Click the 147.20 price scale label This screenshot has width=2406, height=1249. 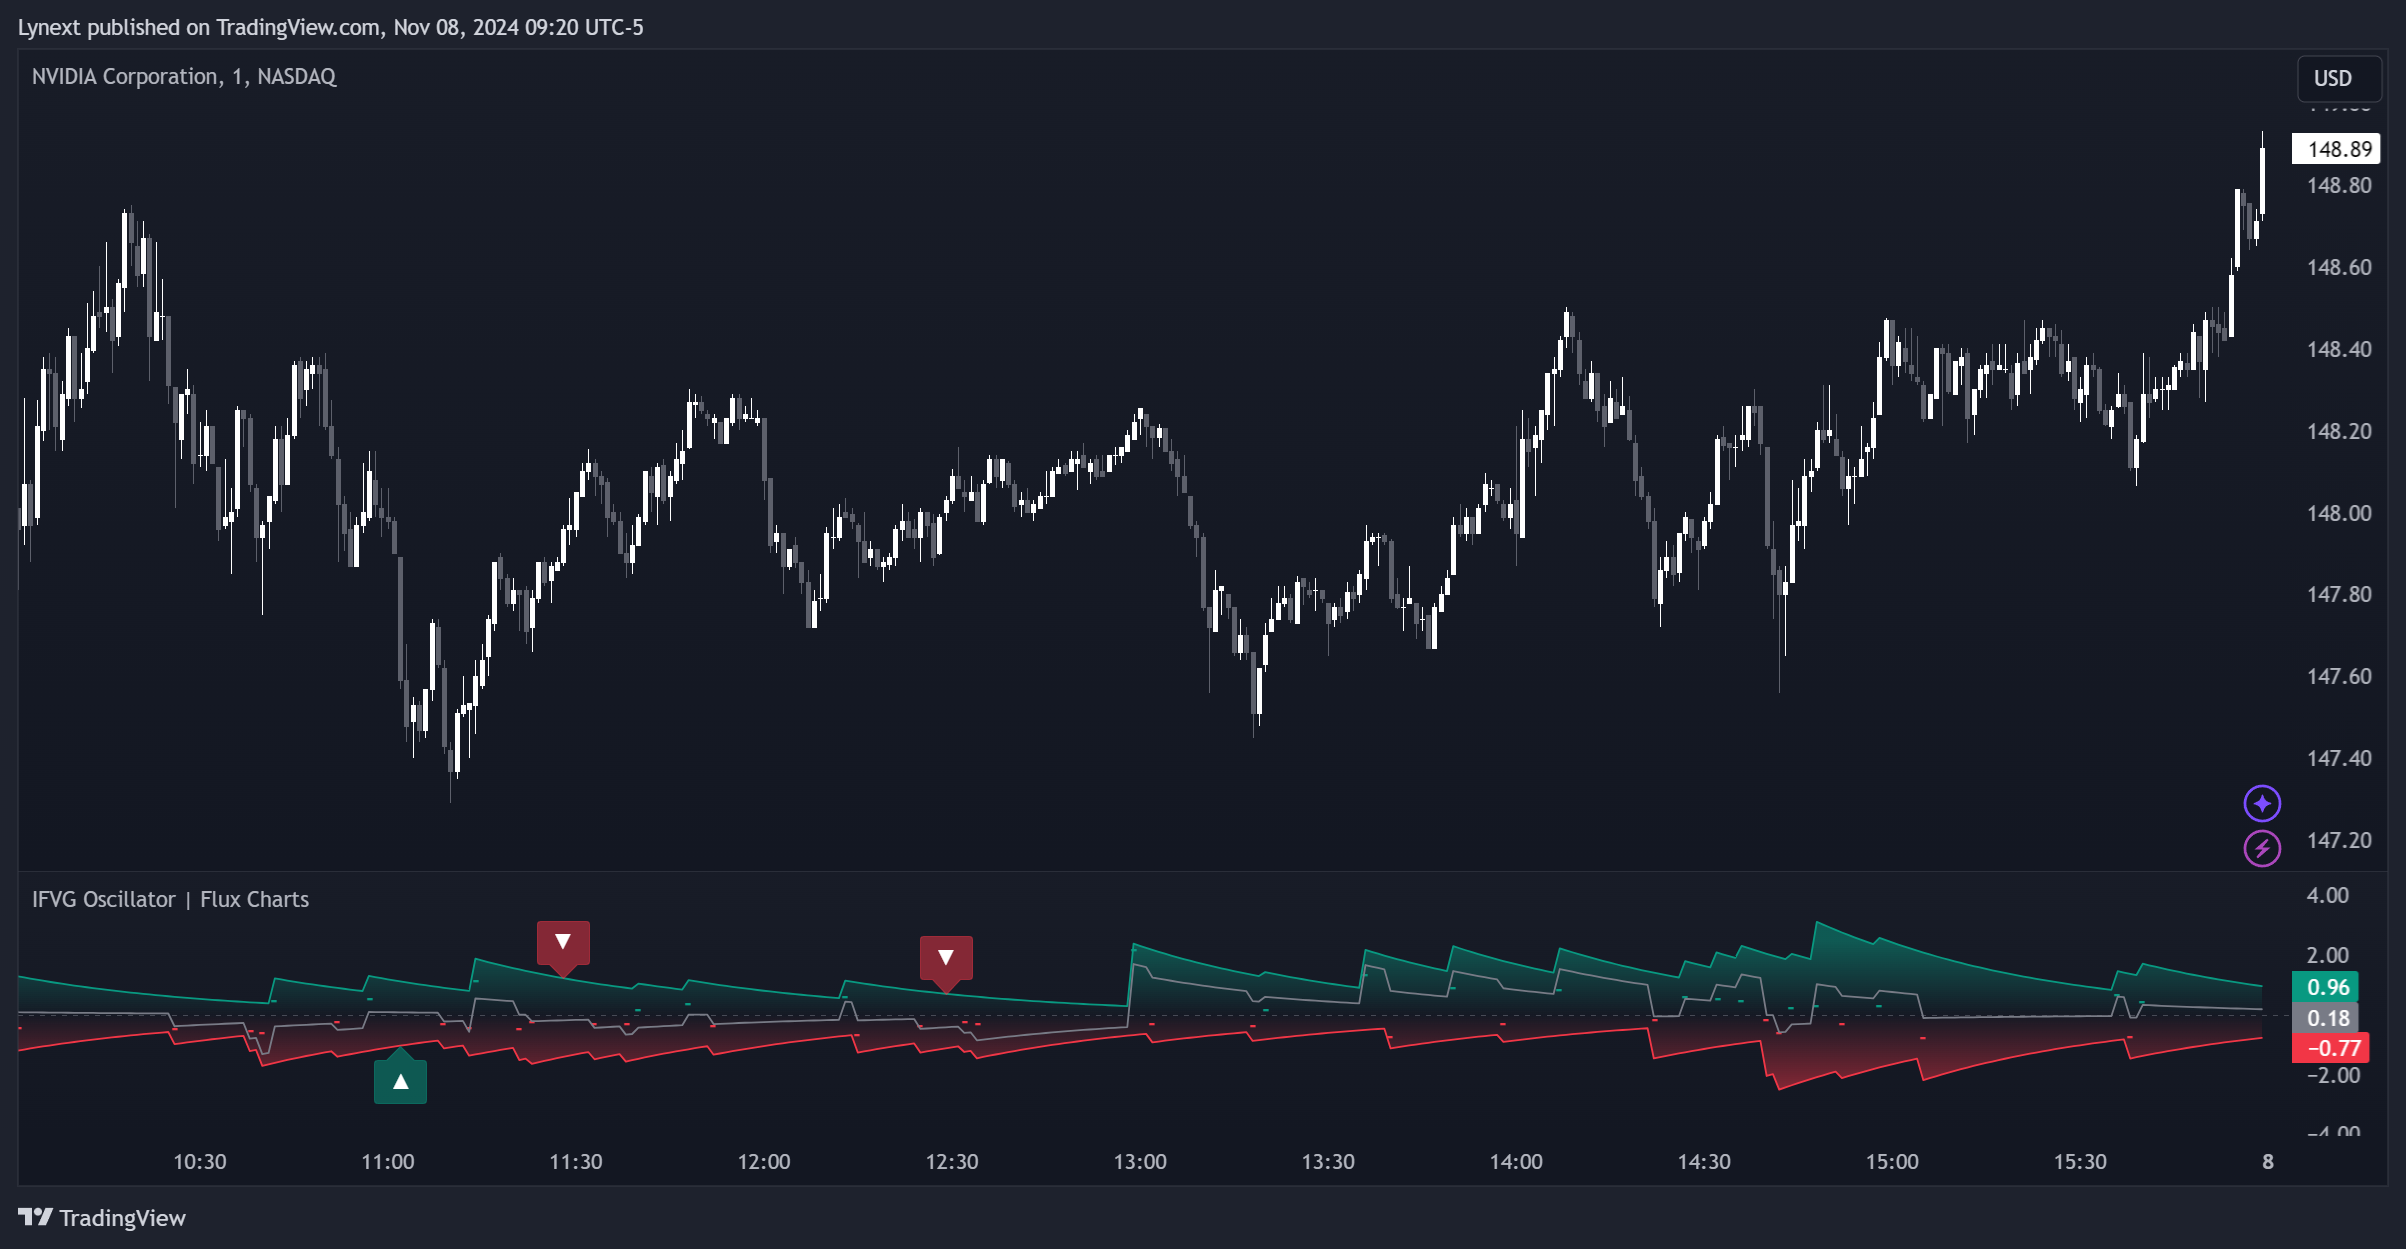coord(2338,840)
